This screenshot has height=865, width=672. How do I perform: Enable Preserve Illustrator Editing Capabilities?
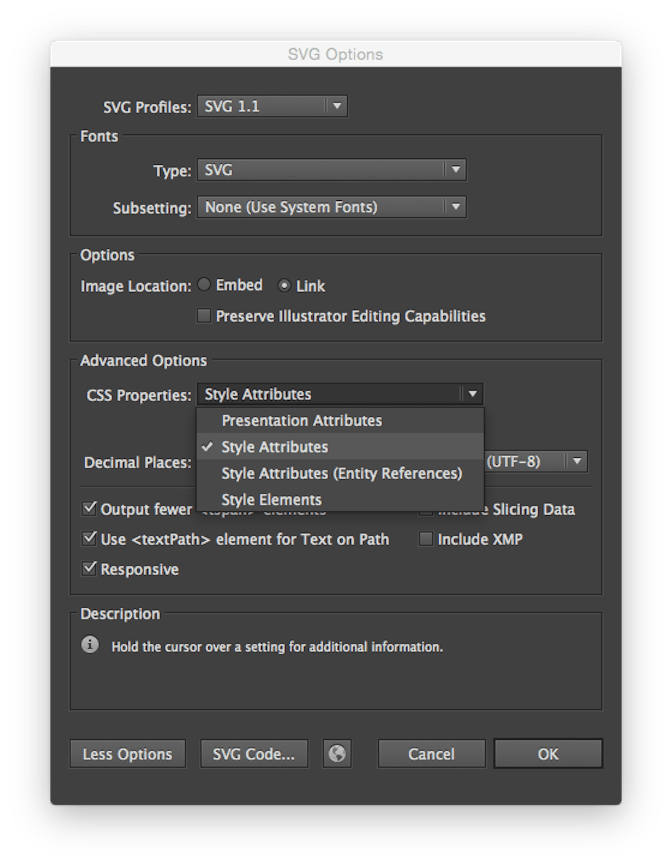[x=202, y=315]
